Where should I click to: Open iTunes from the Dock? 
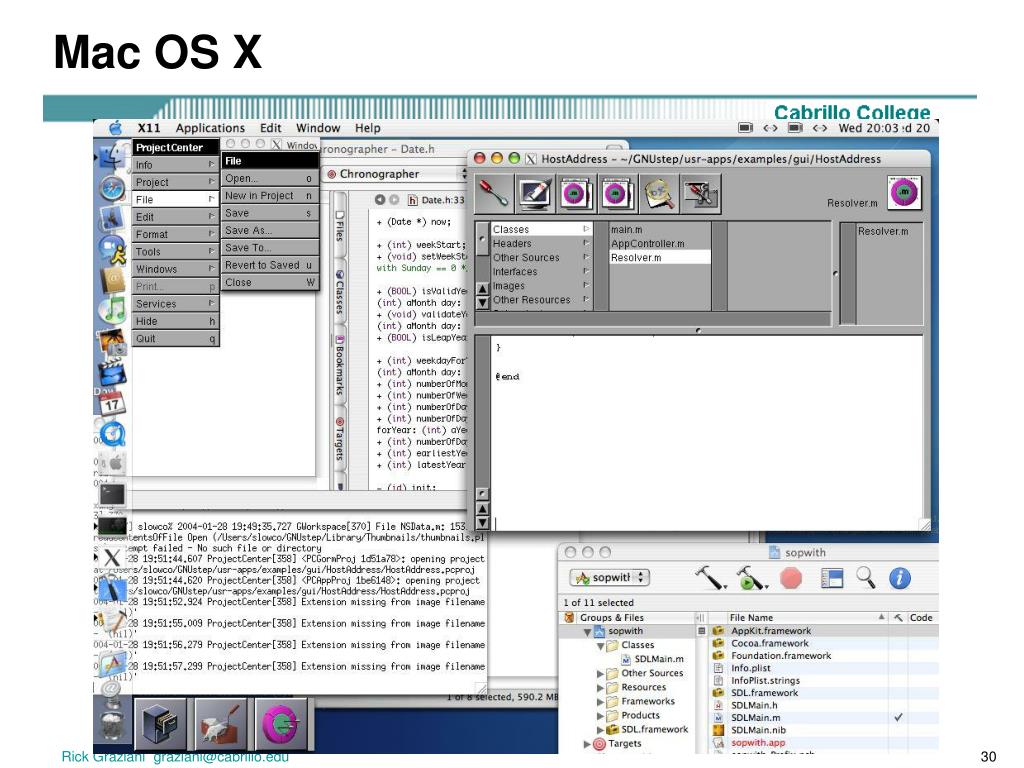(113, 310)
